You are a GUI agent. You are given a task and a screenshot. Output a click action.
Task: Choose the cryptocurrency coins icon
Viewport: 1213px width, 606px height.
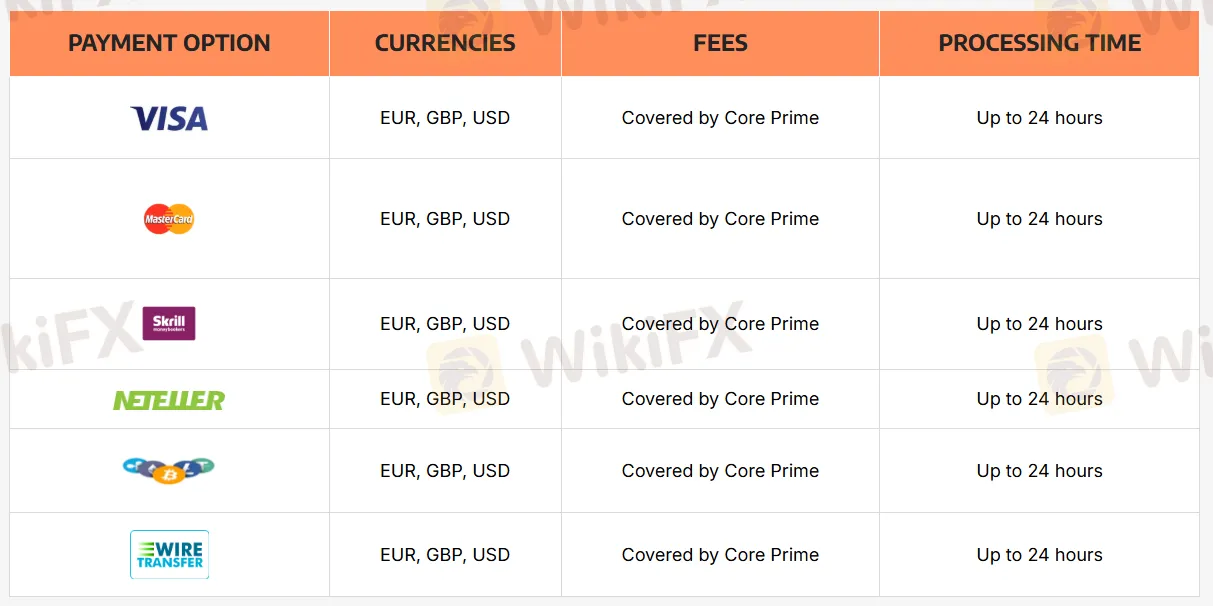(x=169, y=470)
